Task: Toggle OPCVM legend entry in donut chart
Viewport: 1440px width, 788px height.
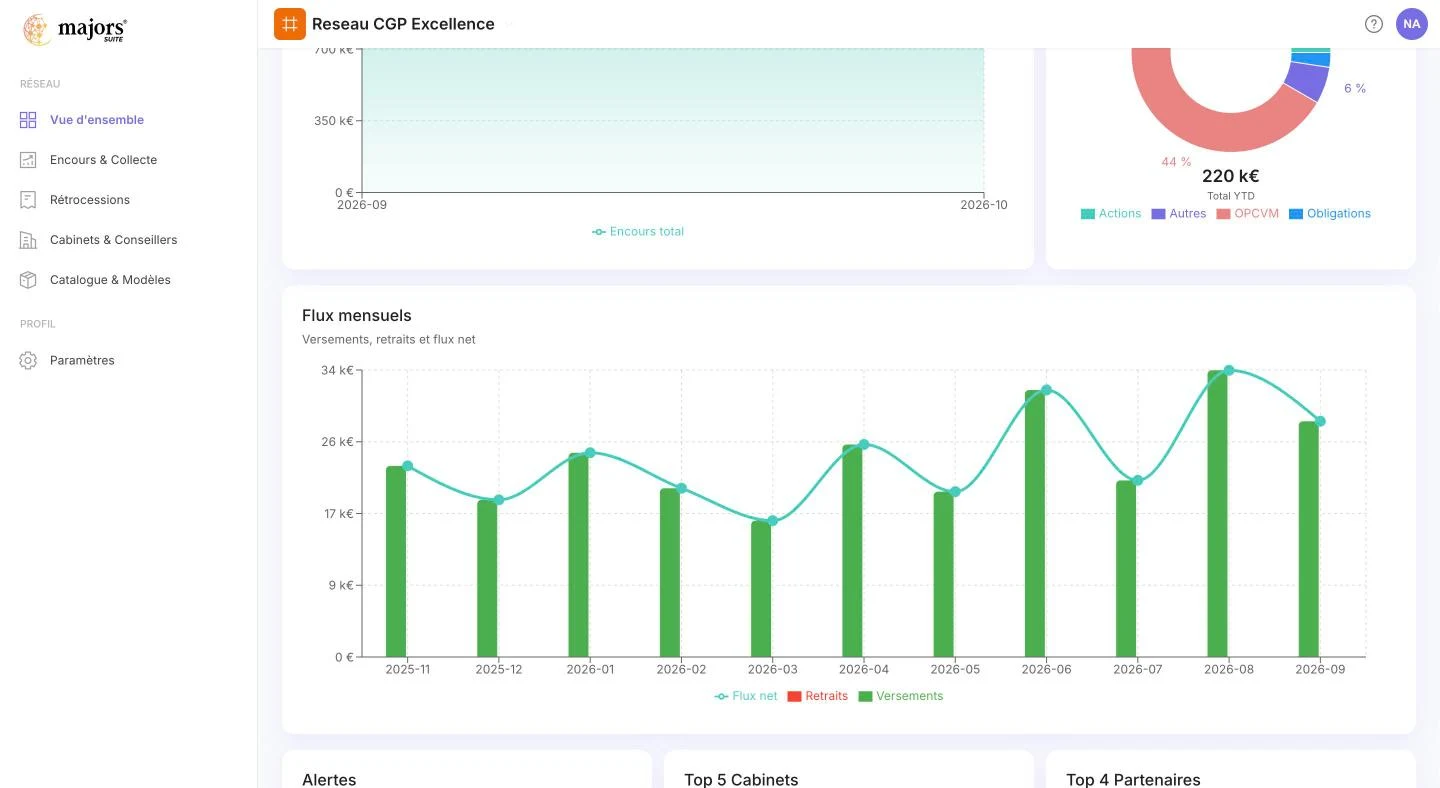Action: click(1248, 214)
